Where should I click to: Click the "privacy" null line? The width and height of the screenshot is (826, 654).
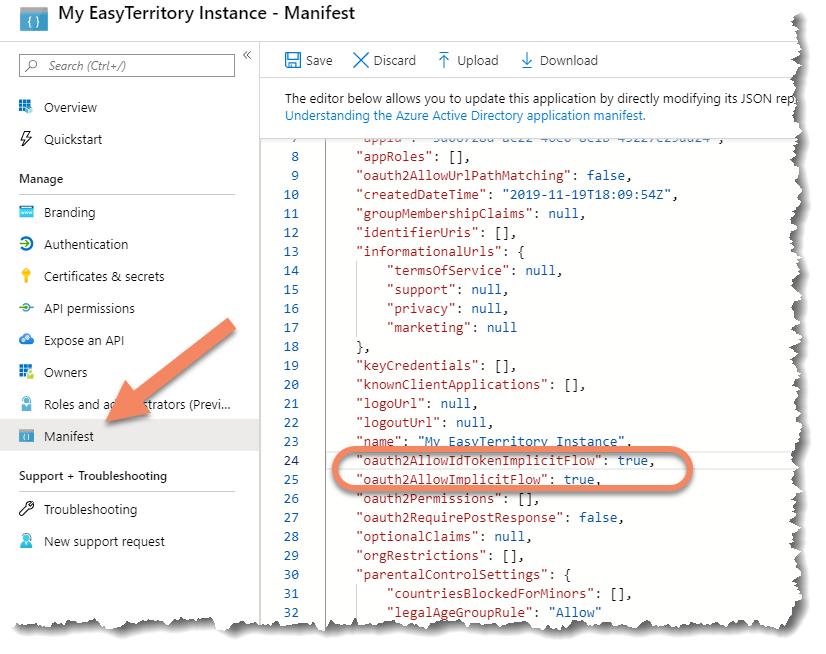(448, 308)
